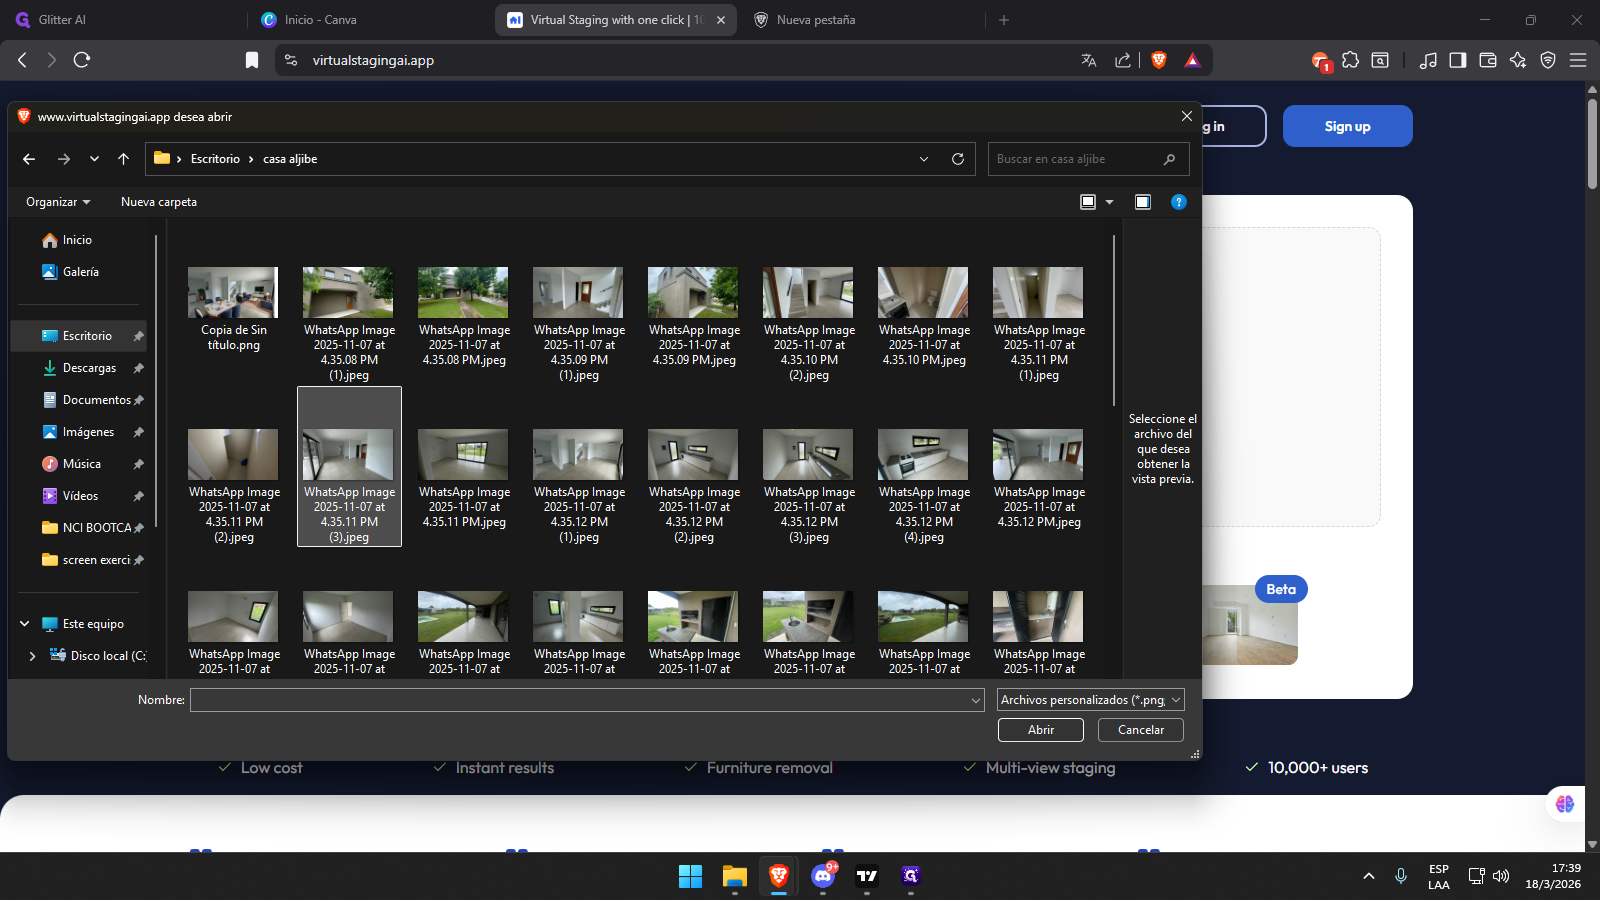Go up one folder level

tap(123, 159)
